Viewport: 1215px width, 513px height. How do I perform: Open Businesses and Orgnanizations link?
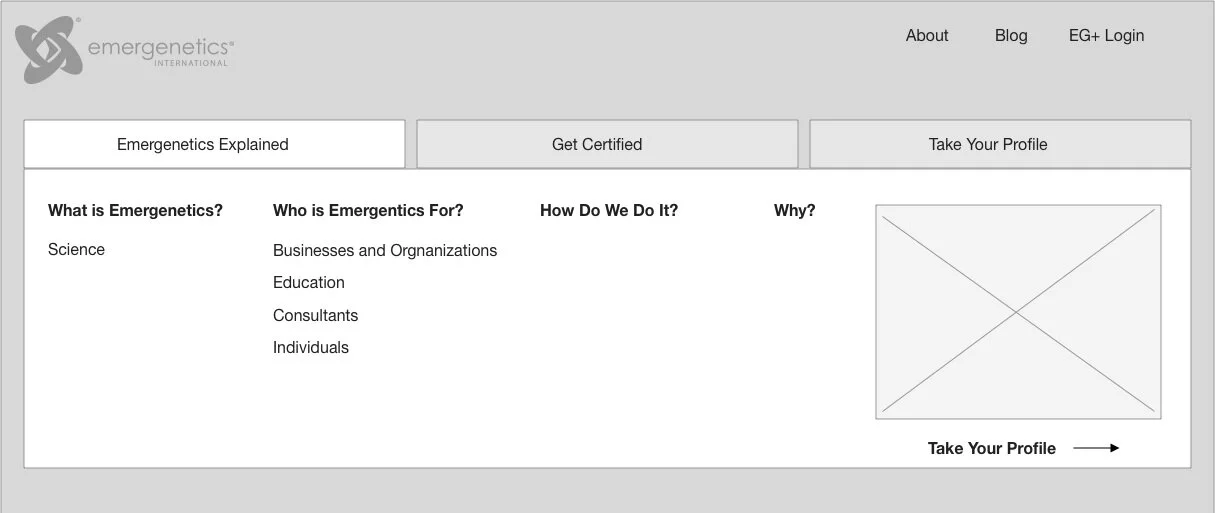385,251
